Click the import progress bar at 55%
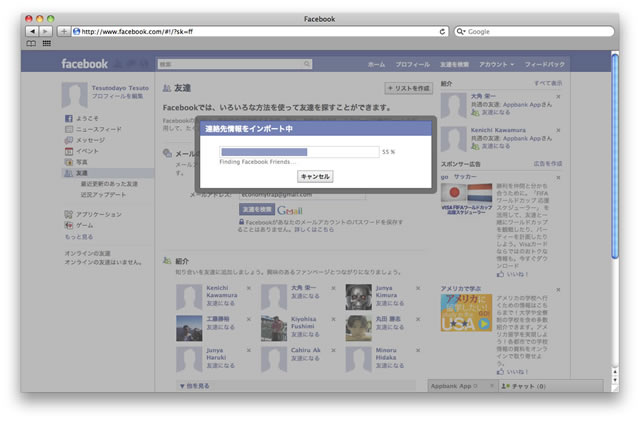Screen dimensions: 640x421 299,152
